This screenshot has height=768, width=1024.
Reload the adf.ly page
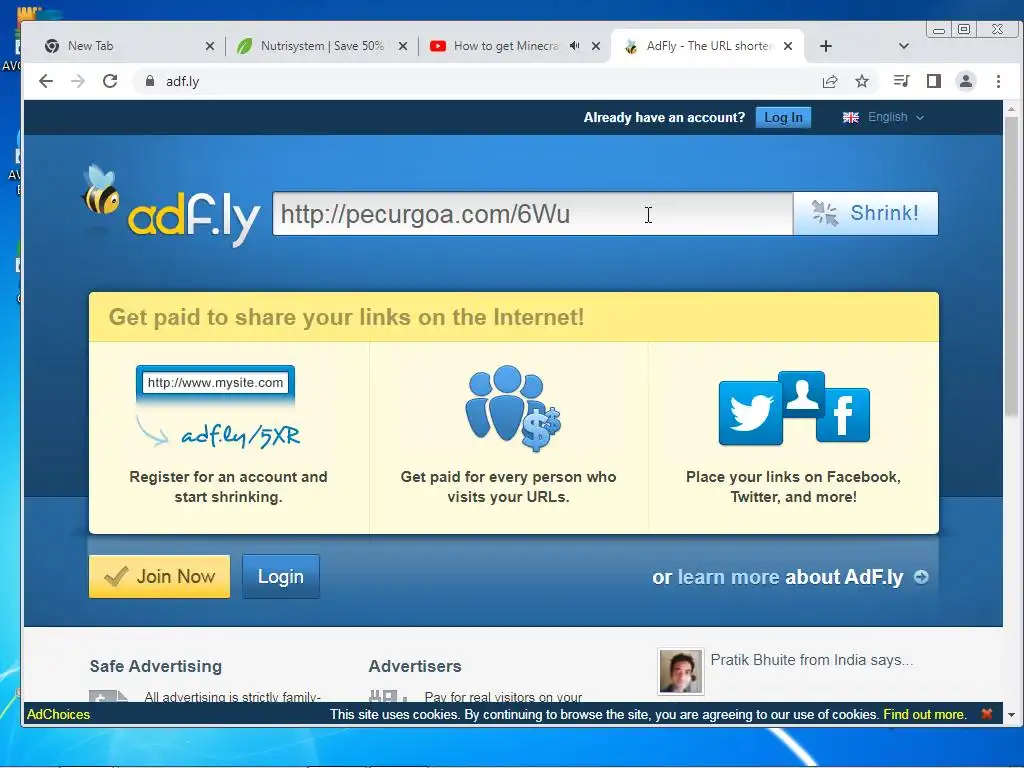click(x=110, y=81)
